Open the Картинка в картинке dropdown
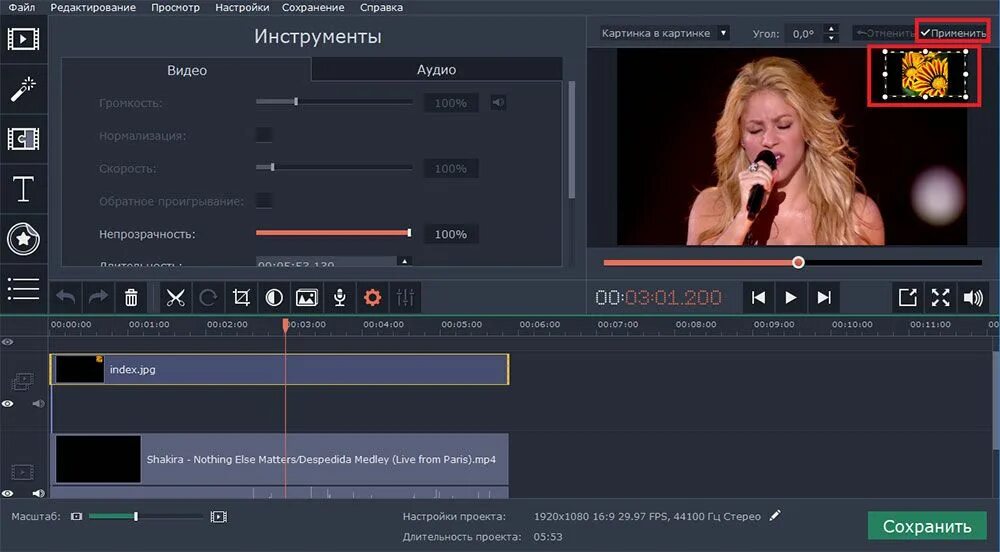Viewport: 1000px width, 552px height. click(664, 33)
